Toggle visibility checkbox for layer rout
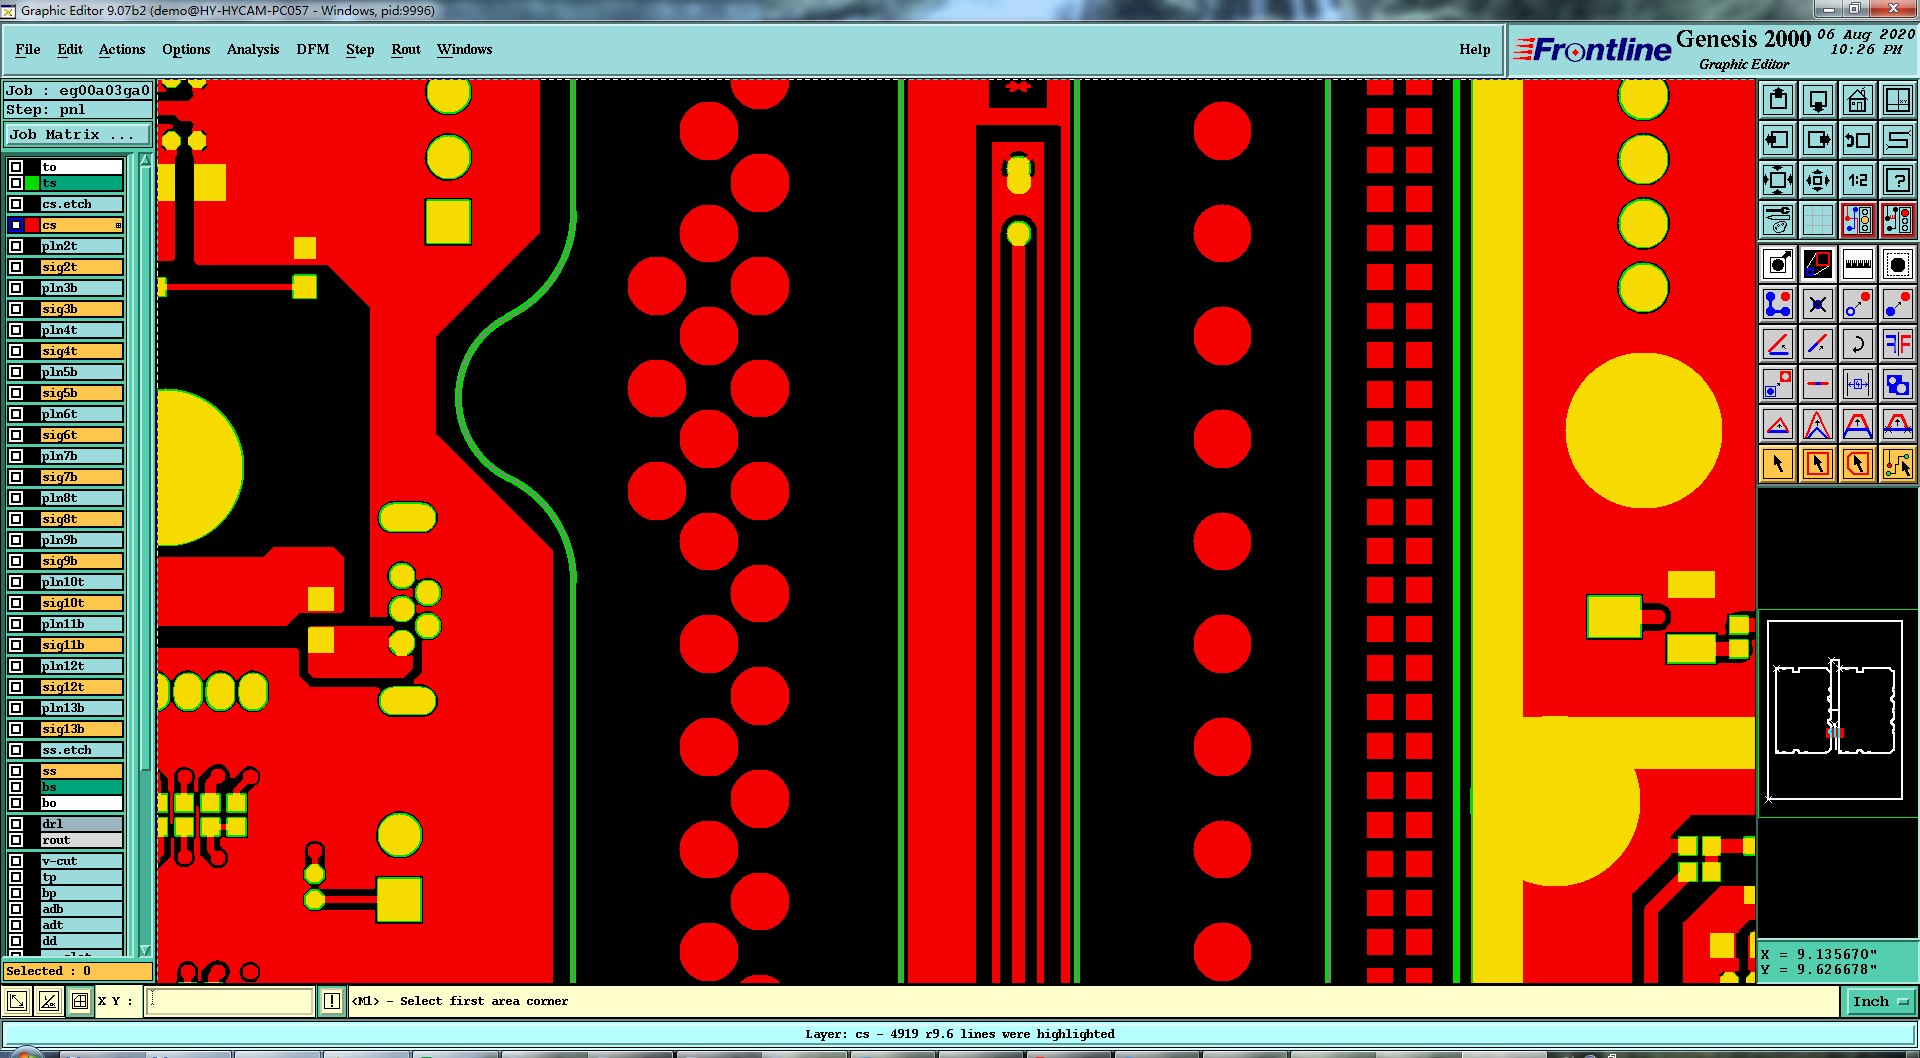Image resolution: width=1920 pixels, height=1058 pixels. (x=16, y=840)
